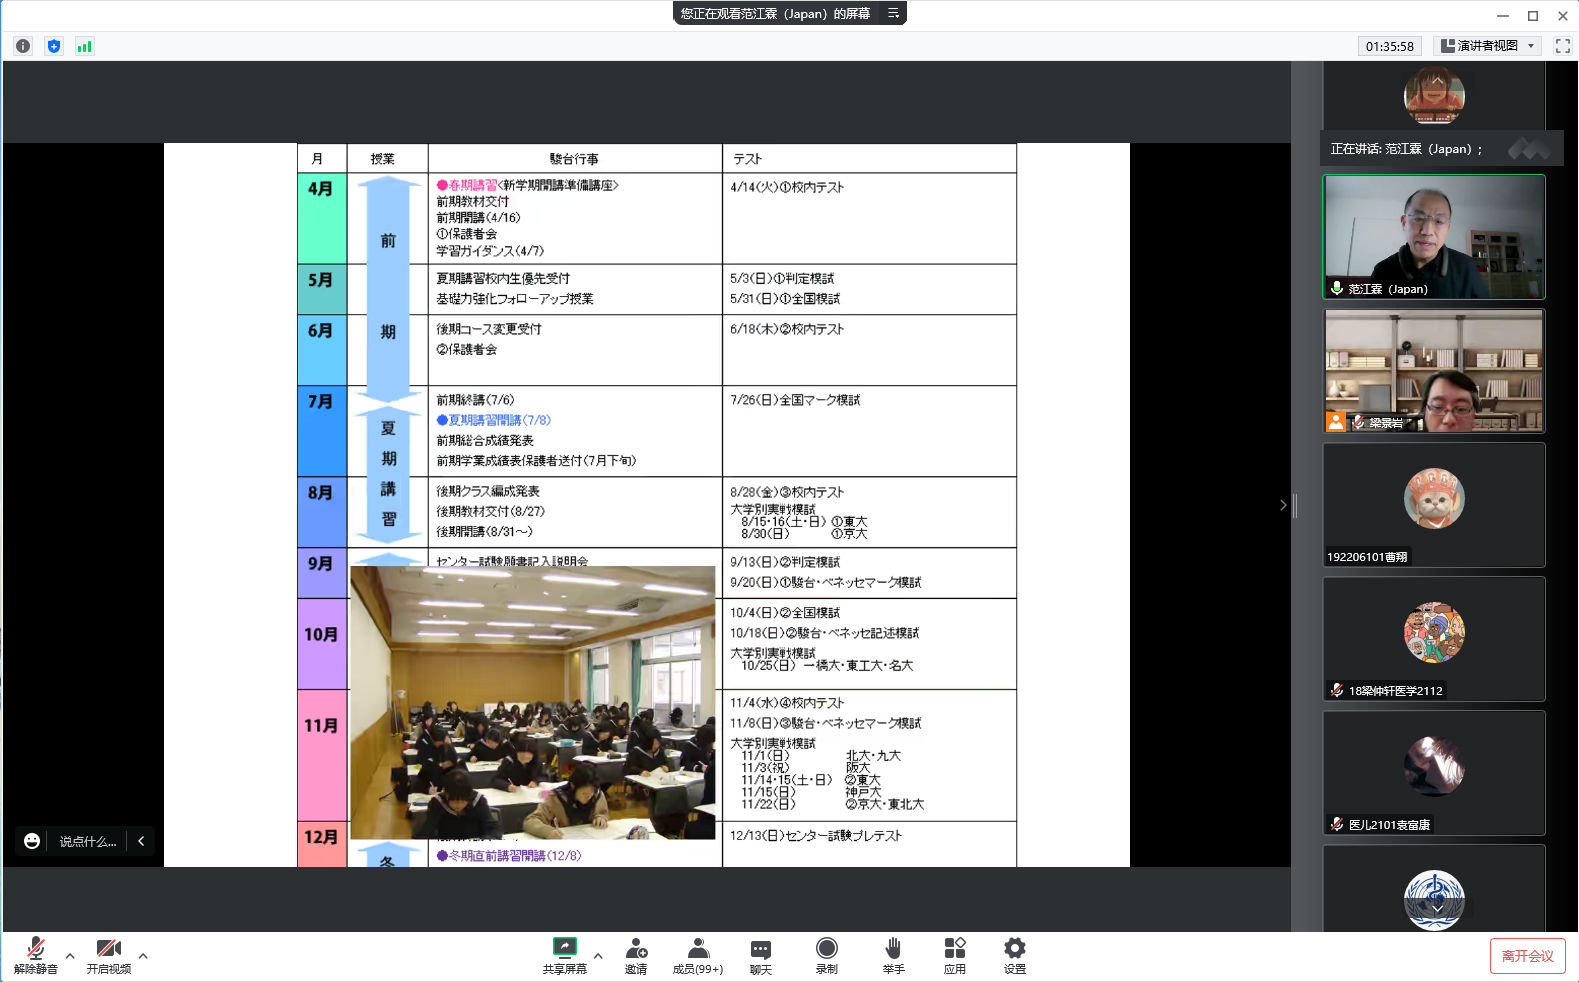The width and height of the screenshot is (1579, 982).
Task: Open the 邀请 invite participants icon
Action: tap(636, 955)
